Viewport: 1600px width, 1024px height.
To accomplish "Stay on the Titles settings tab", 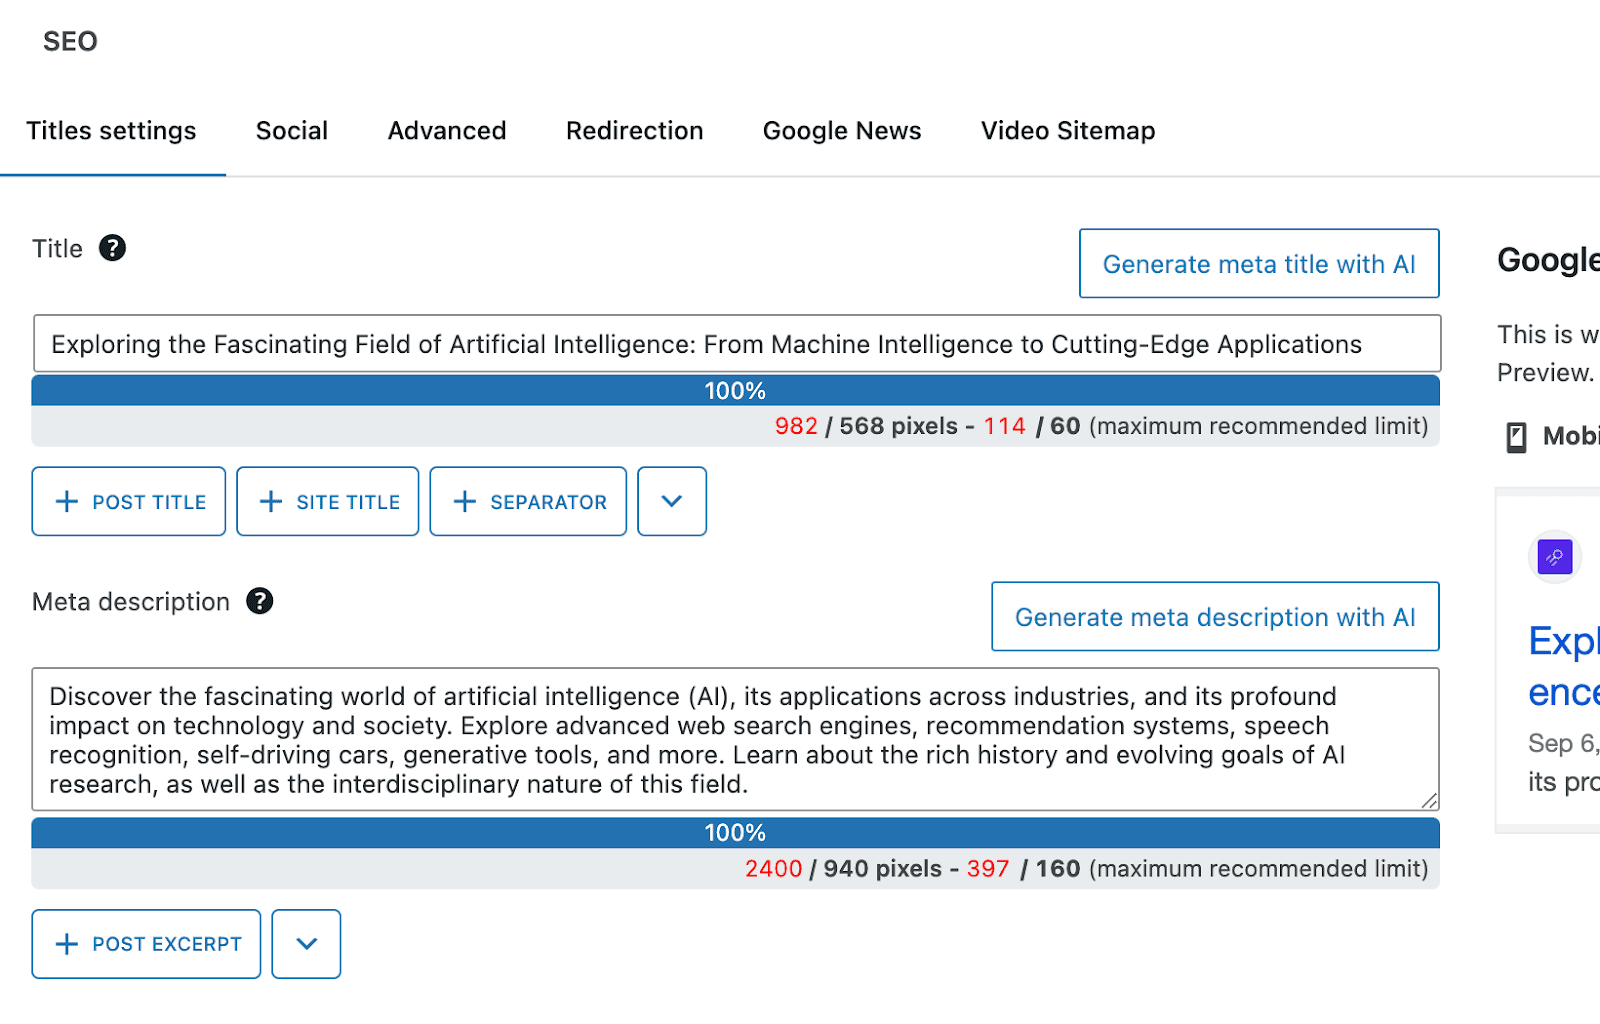I will coord(111,130).
